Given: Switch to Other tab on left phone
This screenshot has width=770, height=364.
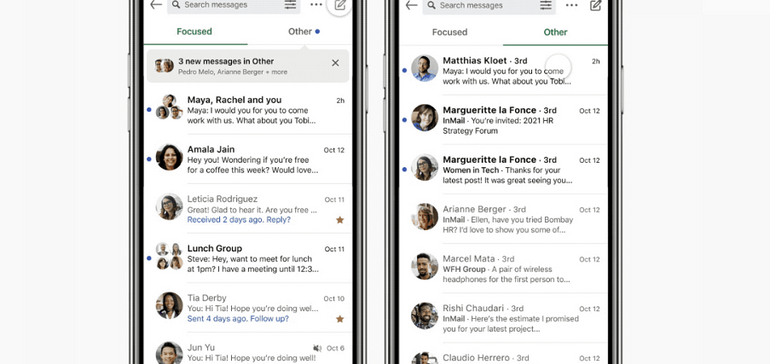Looking at the screenshot, I should pos(303,31).
